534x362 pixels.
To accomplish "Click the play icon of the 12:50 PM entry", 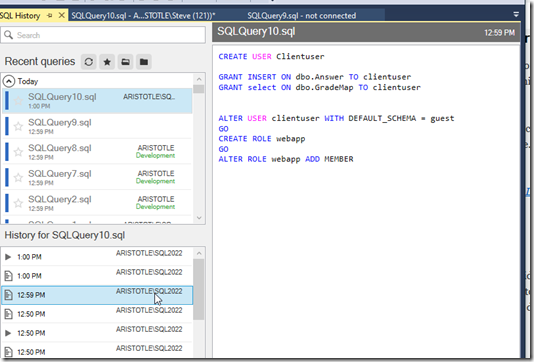I will click(x=8, y=333).
